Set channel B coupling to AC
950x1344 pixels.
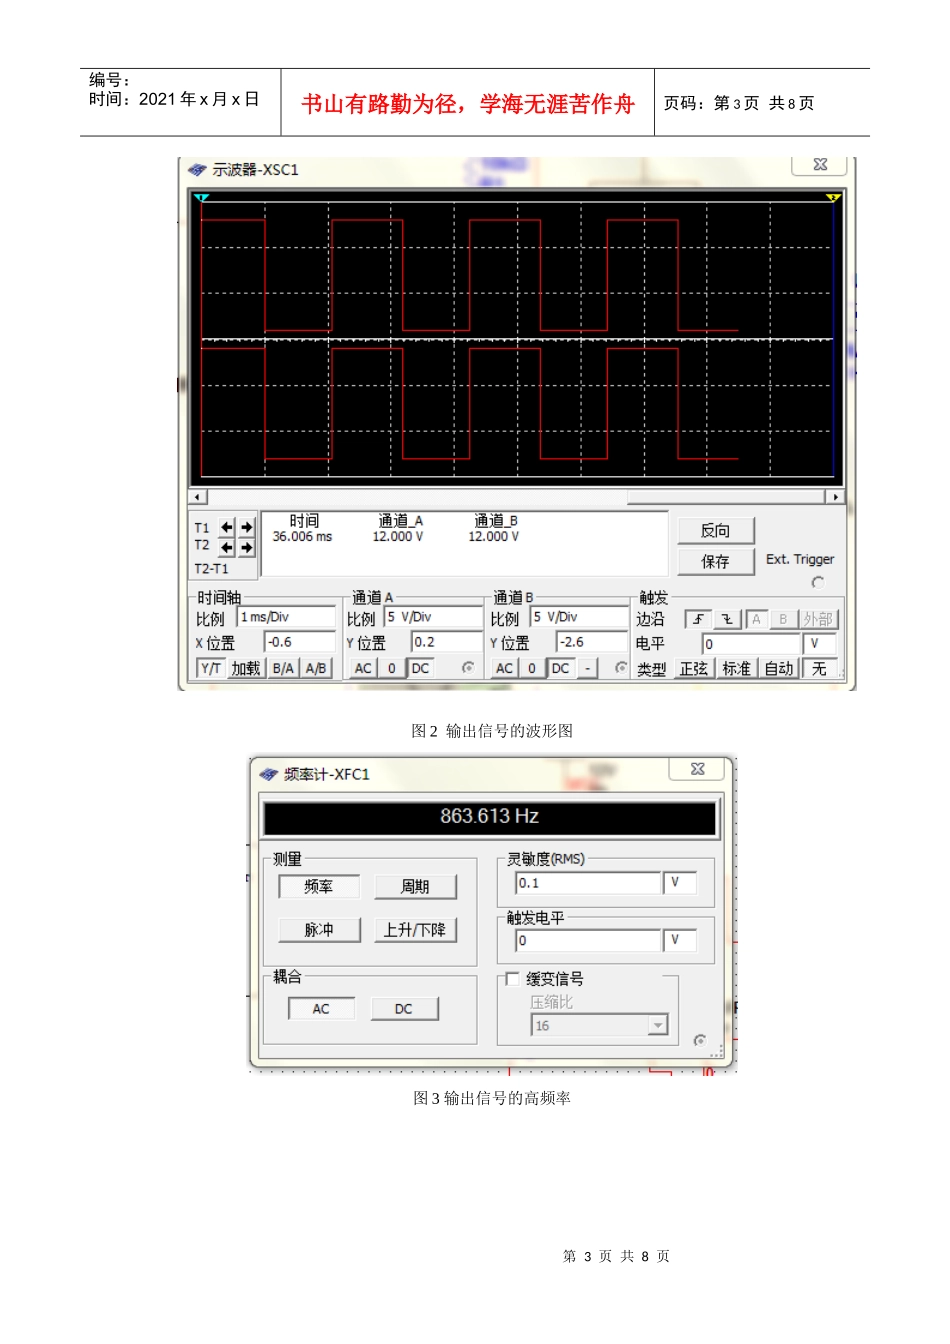[504, 668]
